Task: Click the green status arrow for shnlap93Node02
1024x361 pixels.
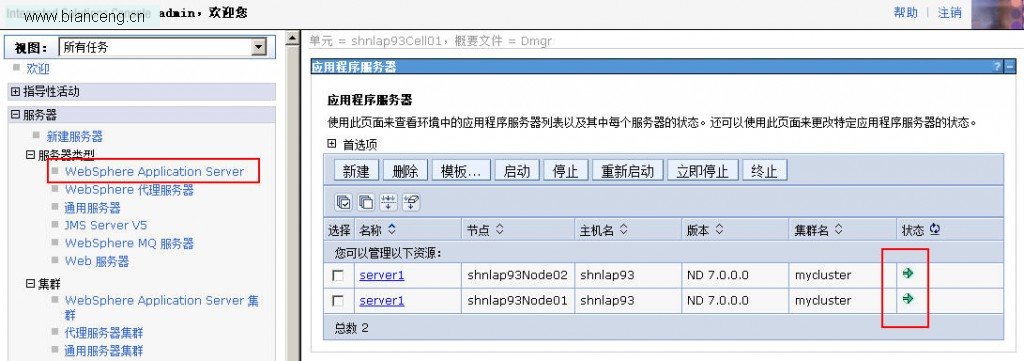Action: click(907, 274)
